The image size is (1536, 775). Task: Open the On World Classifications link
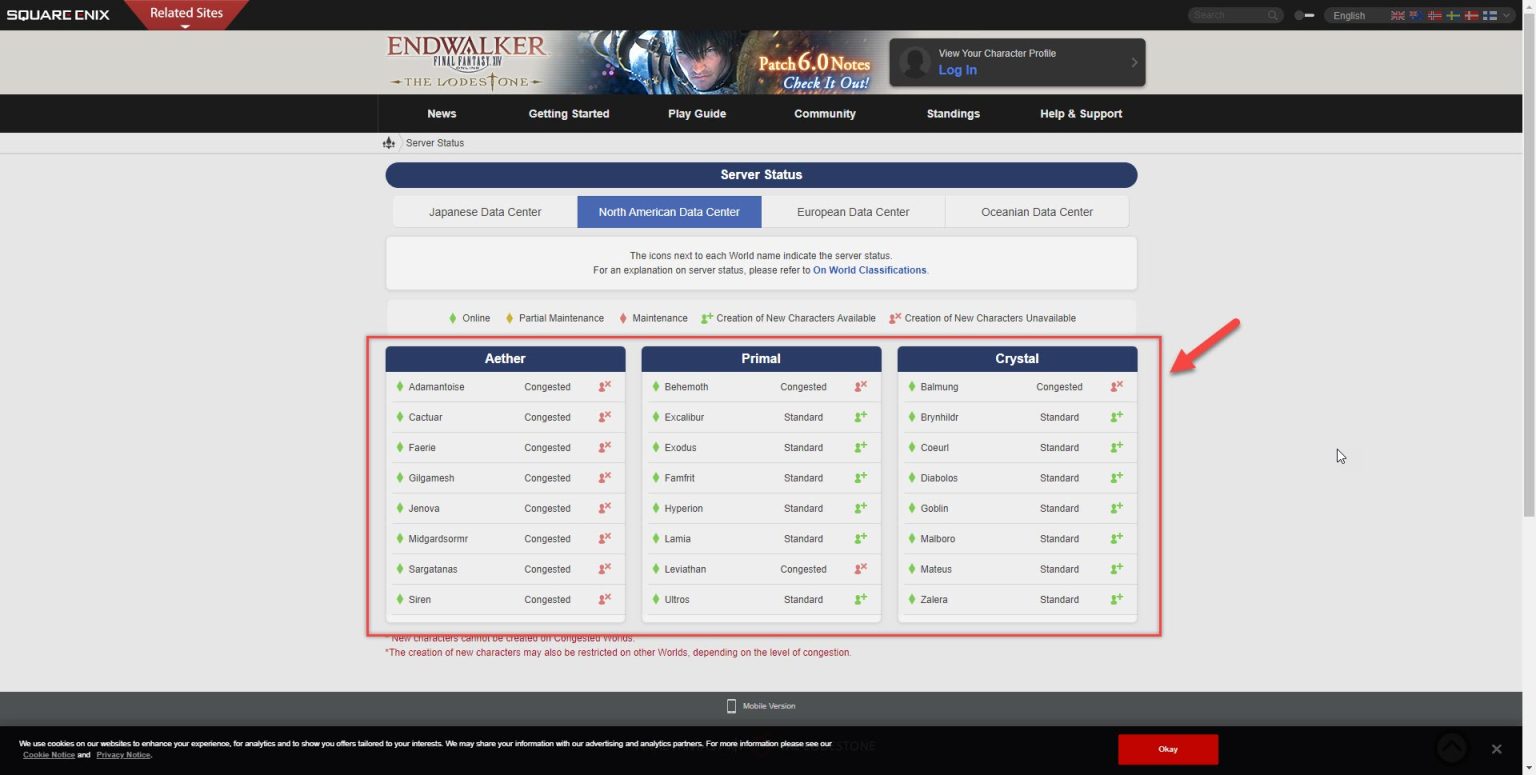coord(869,269)
